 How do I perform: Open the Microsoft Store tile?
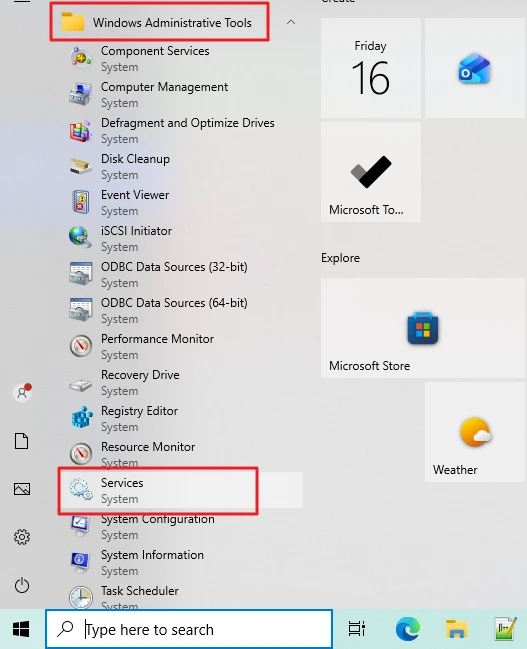(x=423, y=328)
